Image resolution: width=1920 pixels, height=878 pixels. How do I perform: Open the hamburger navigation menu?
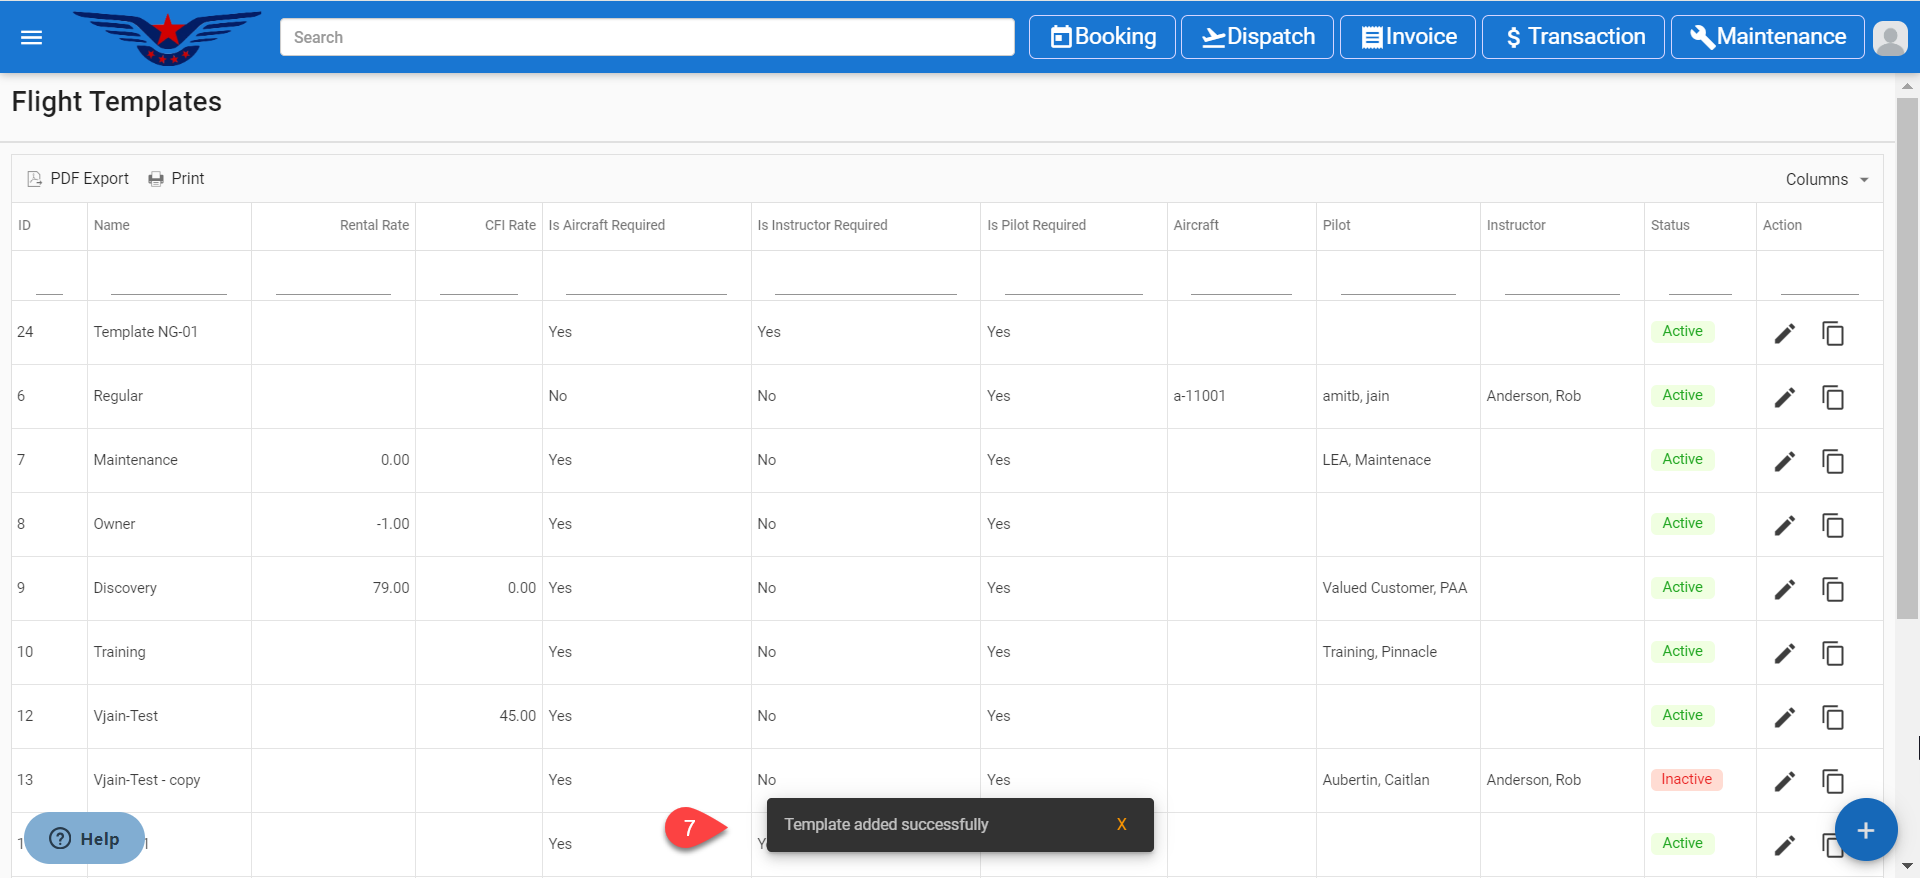point(32,37)
